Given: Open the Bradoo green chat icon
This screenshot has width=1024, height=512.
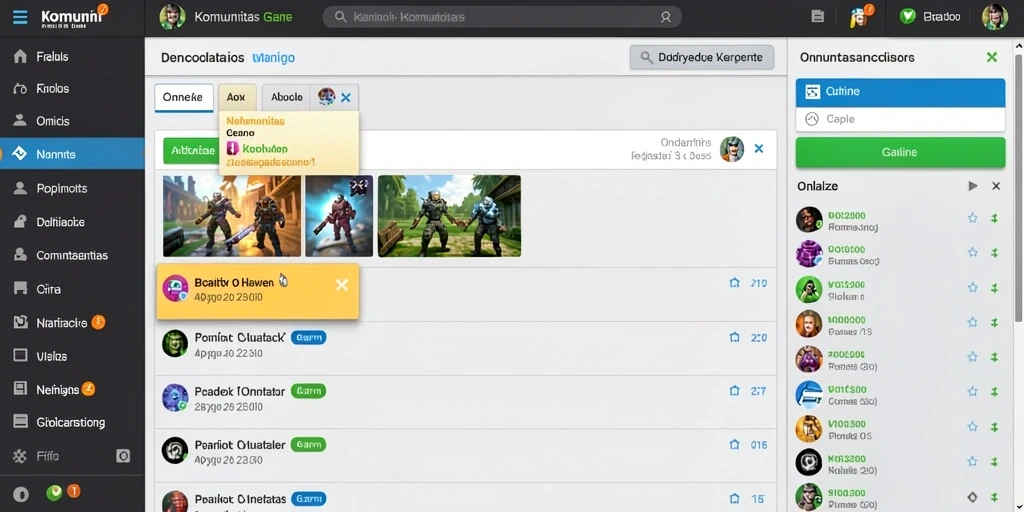Looking at the screenshot, I should click(907, 17).
